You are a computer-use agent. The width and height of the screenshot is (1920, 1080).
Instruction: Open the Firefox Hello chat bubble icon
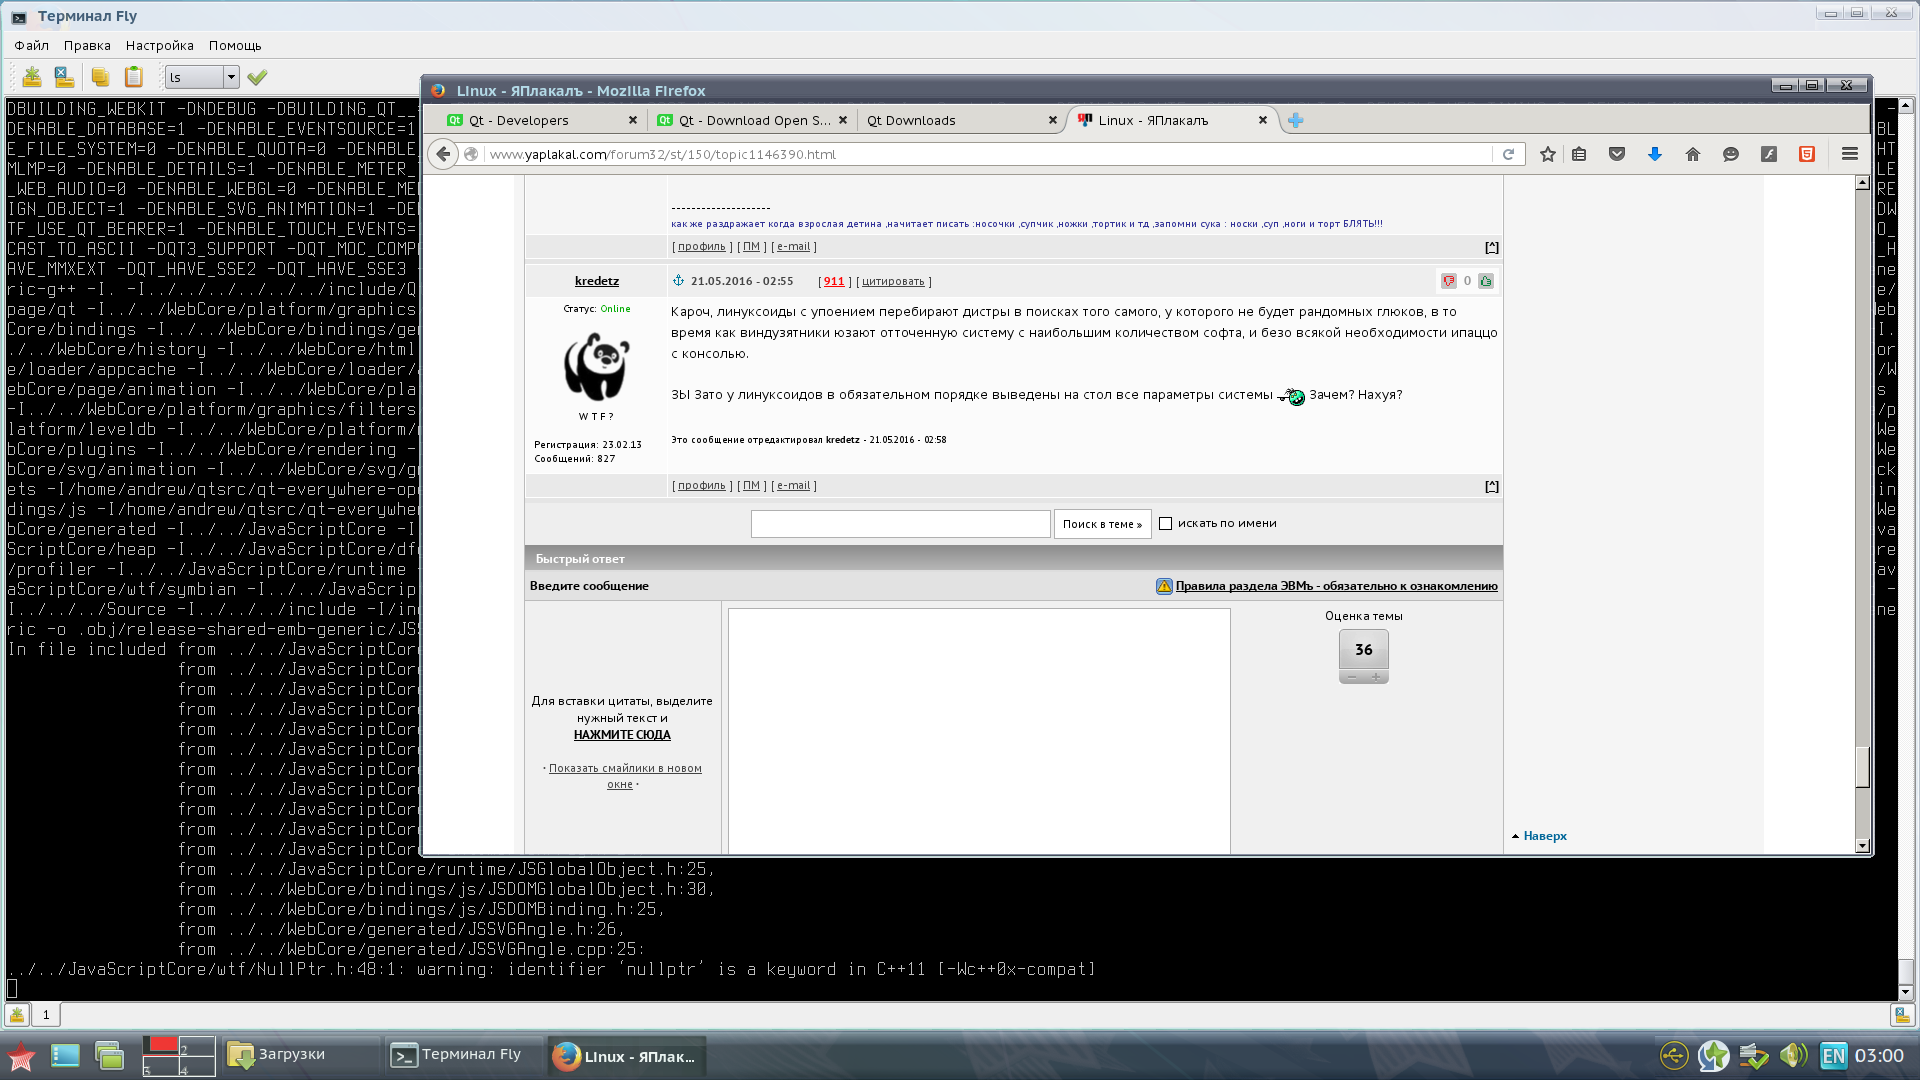click(1731, 154)
